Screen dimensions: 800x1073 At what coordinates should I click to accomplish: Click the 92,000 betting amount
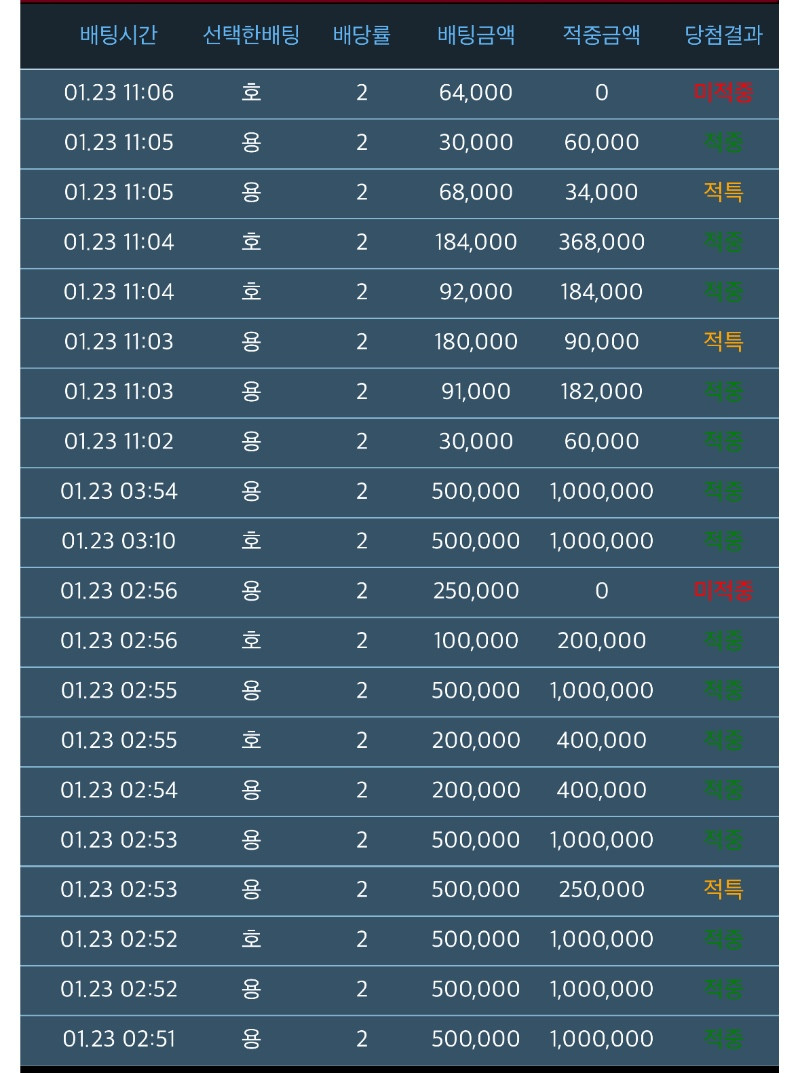pyautogui.click(x=476, y=292)
